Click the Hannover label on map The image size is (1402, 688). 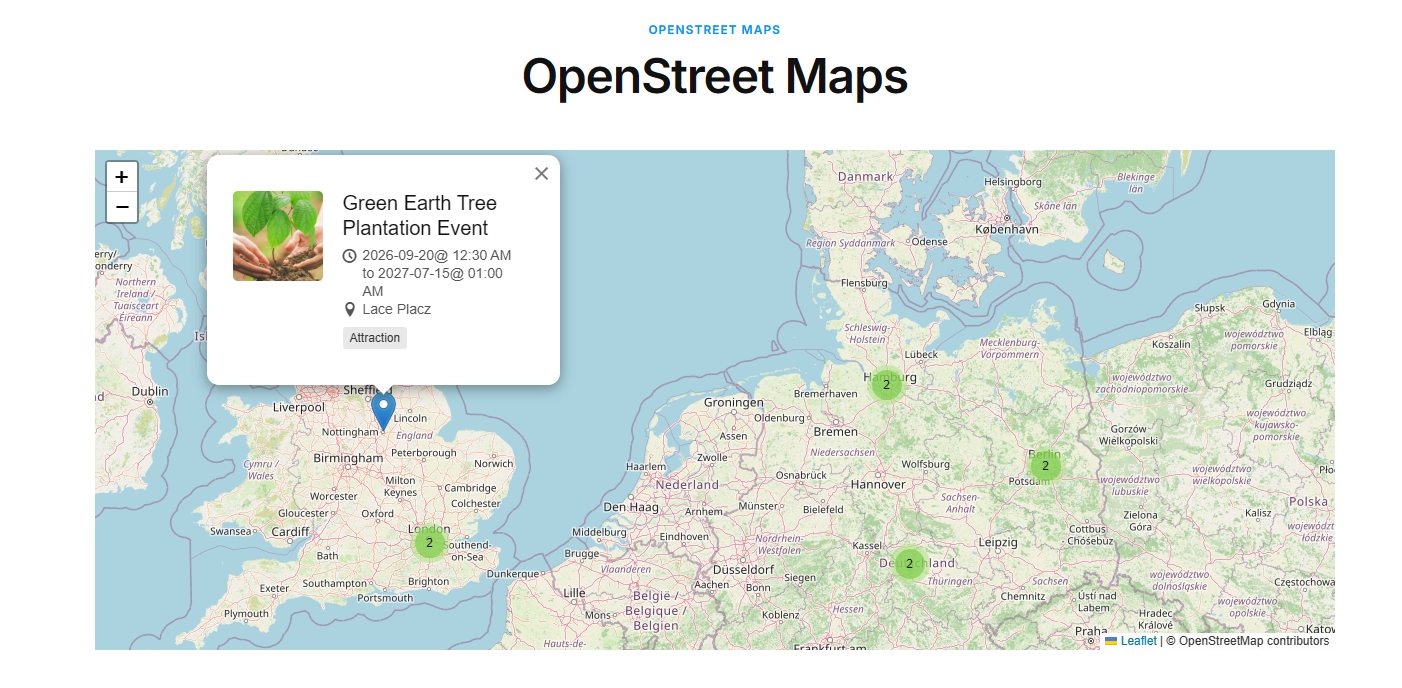point(878,484)
